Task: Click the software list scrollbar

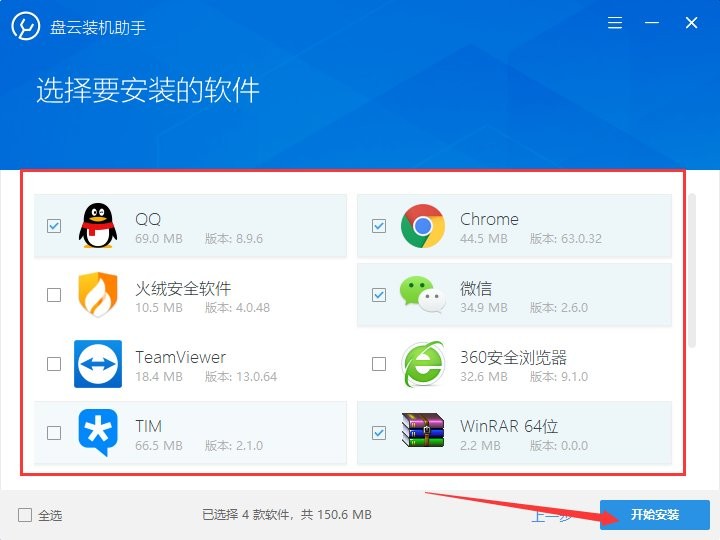Action: click(x=692, y=271)
